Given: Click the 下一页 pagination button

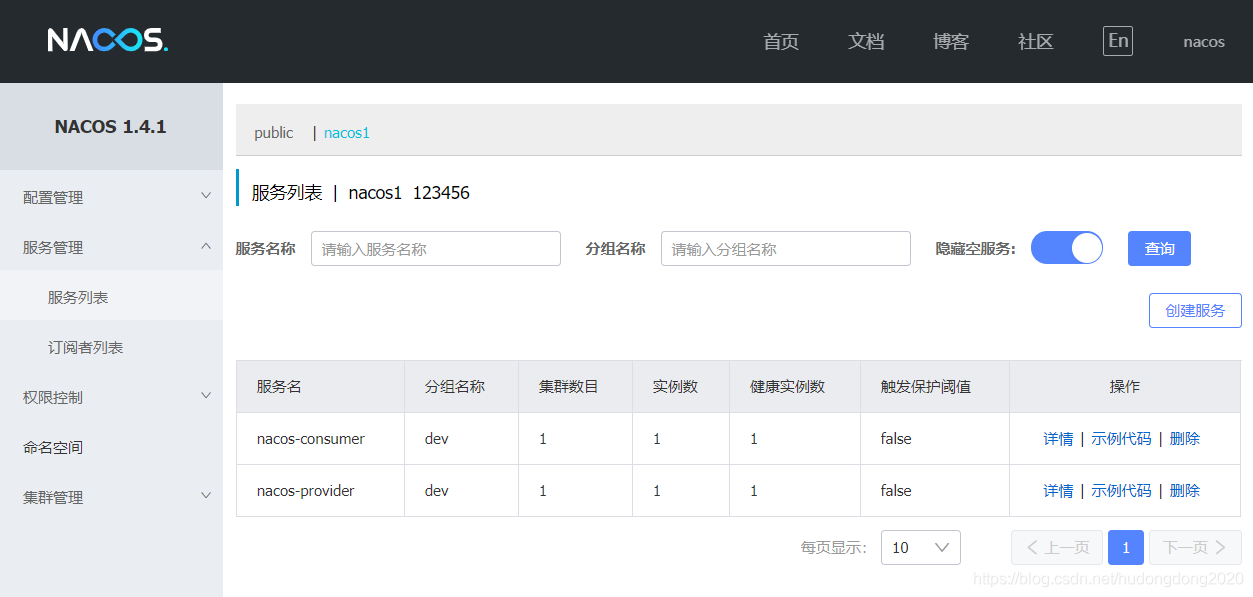Looking at the screenshot, I should (x=1195, y=547).
